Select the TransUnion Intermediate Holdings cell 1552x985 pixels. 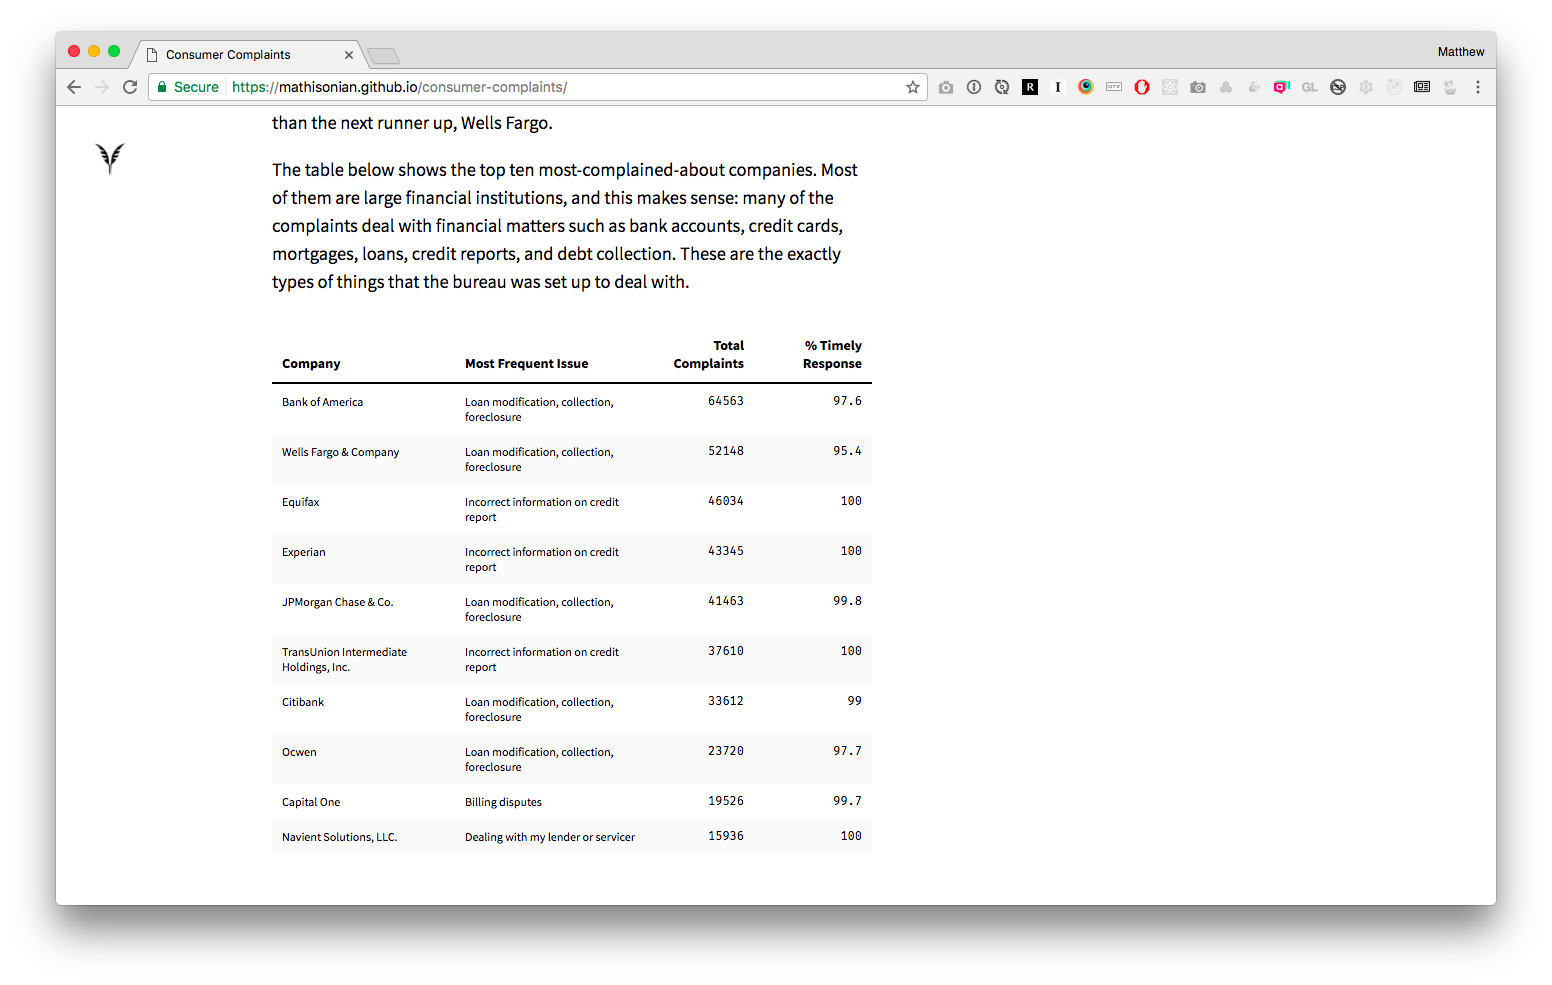tap(344, 660)
